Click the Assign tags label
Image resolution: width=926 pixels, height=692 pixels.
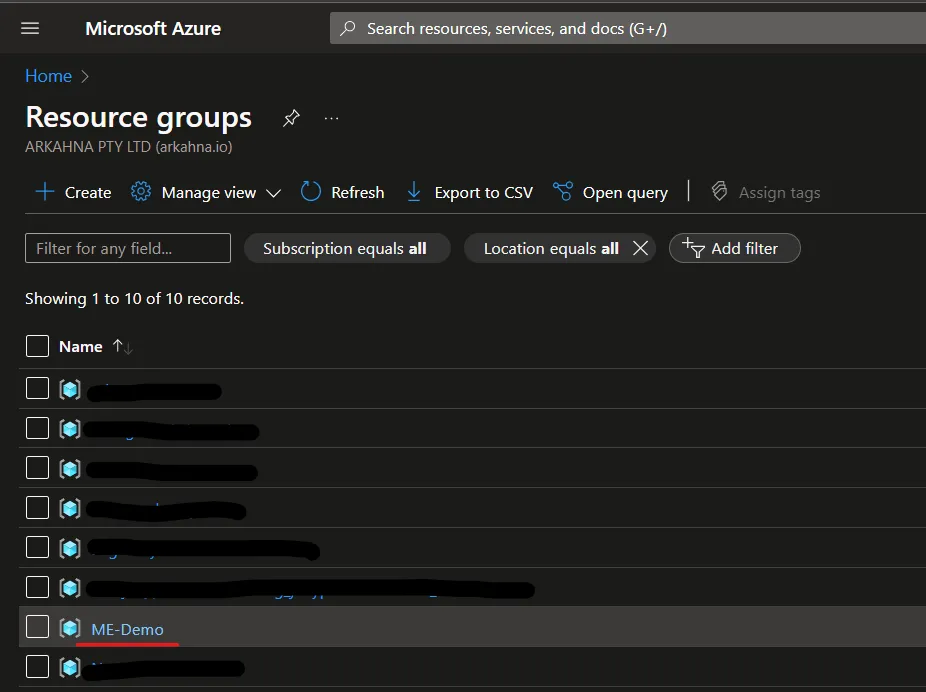[x=780, y=193]
